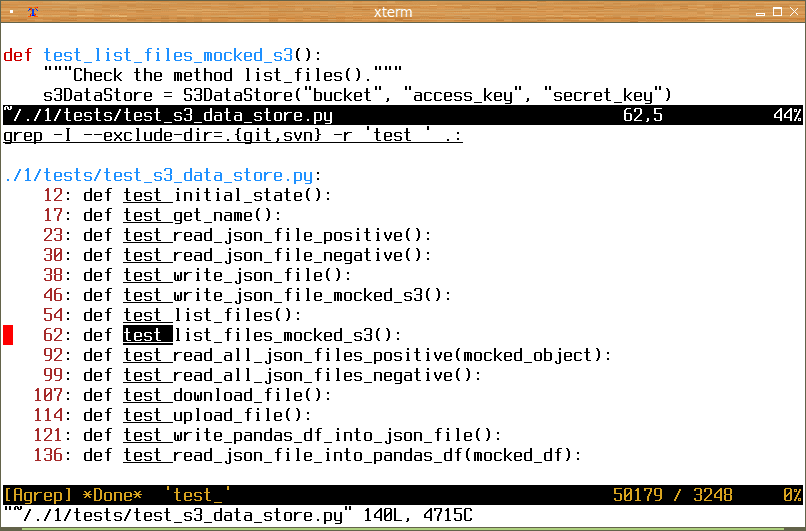This screenshot has width=806, height=531.
Task: Click the [Agrep] *Done* status label
Action: (x=72, y=496)
